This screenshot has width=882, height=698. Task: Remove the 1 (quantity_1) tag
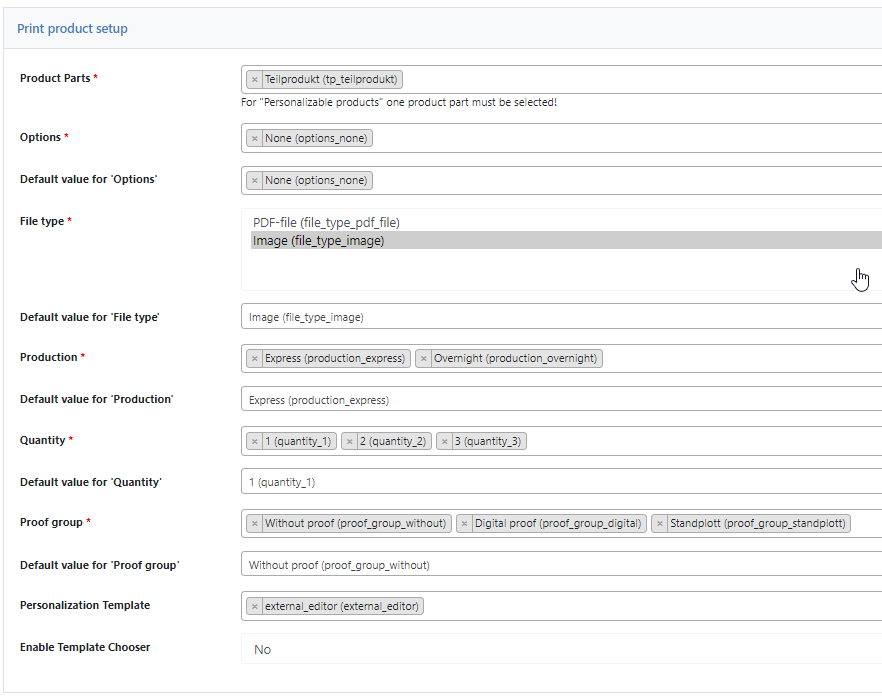coord(255,442)
